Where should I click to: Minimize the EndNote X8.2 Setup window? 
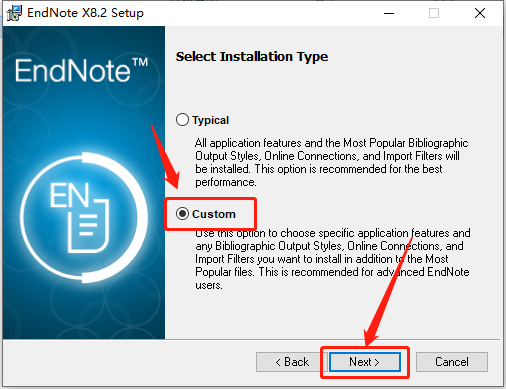[389, 13]
